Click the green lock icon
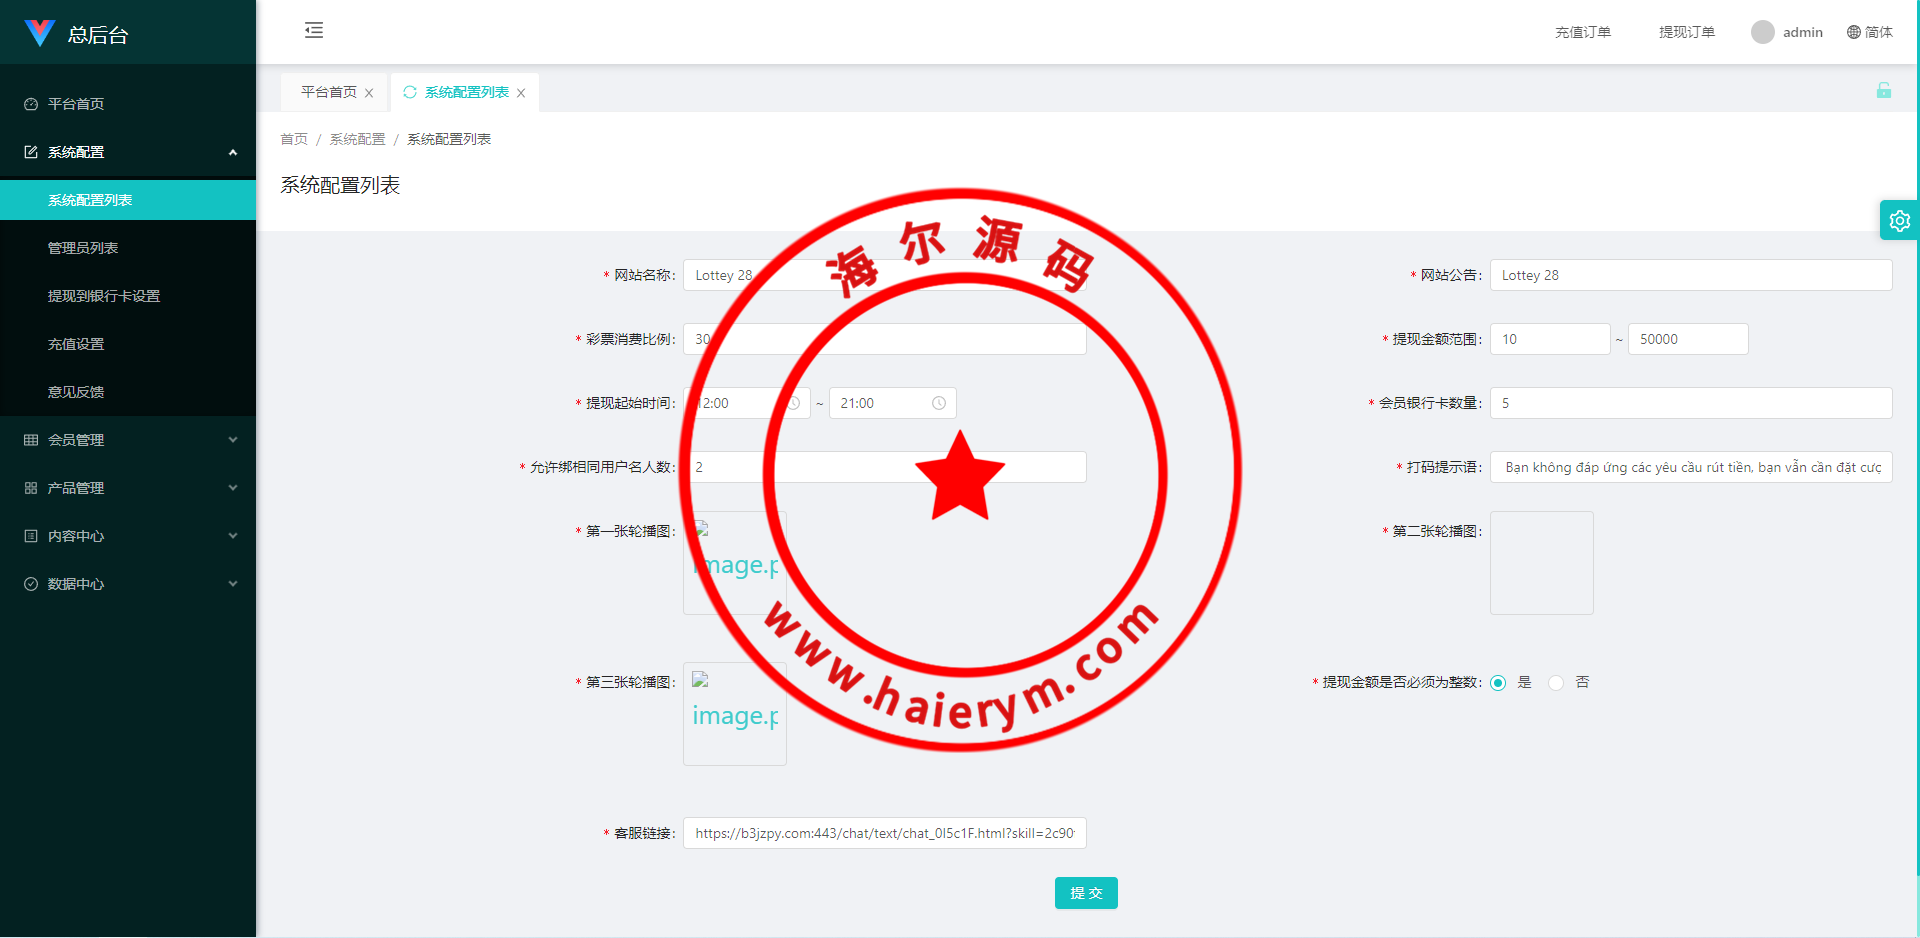 (1883, 91)
